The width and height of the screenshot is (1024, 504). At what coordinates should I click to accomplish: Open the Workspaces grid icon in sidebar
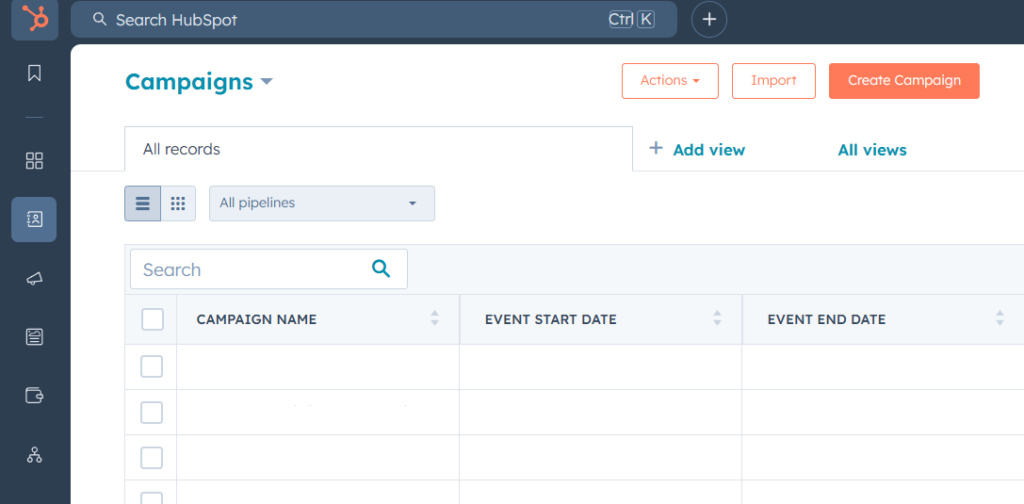[34, 161]
